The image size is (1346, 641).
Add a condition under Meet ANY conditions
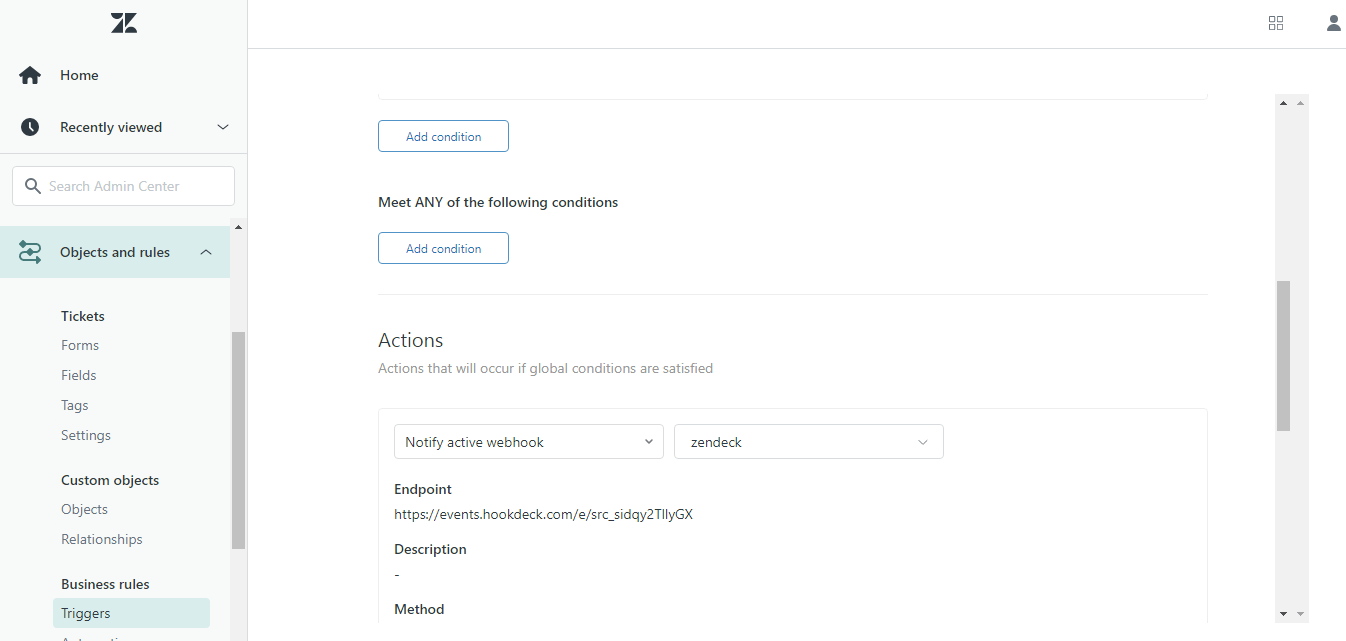point(443,248)
